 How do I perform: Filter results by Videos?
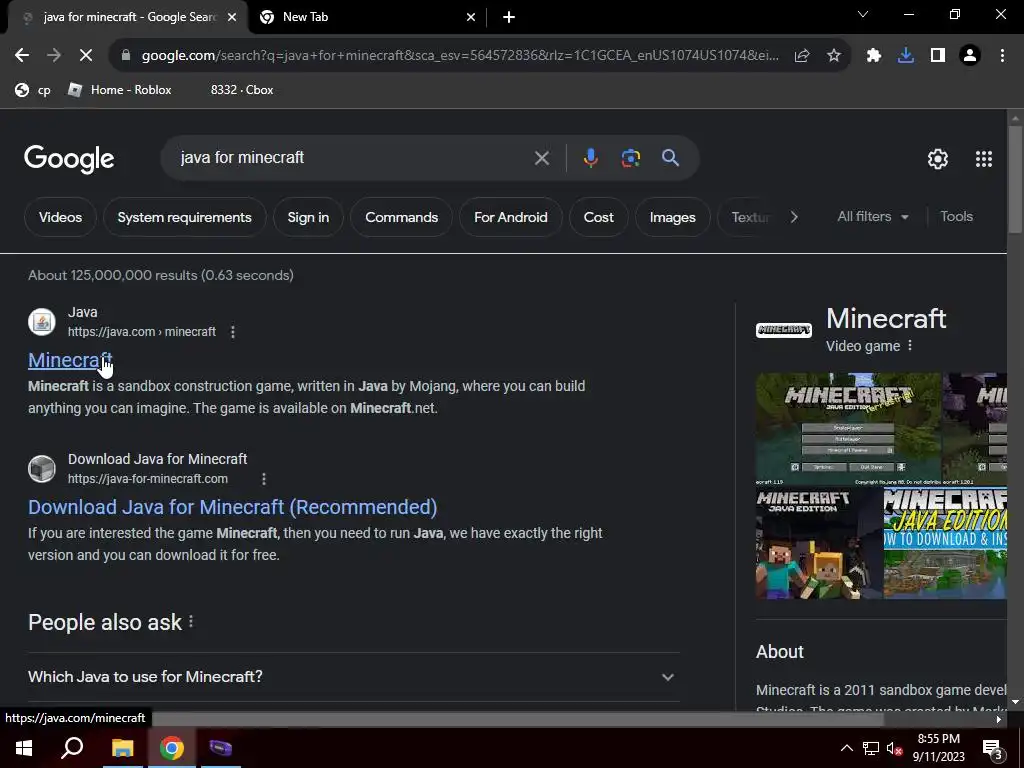[x=60, y=217]
